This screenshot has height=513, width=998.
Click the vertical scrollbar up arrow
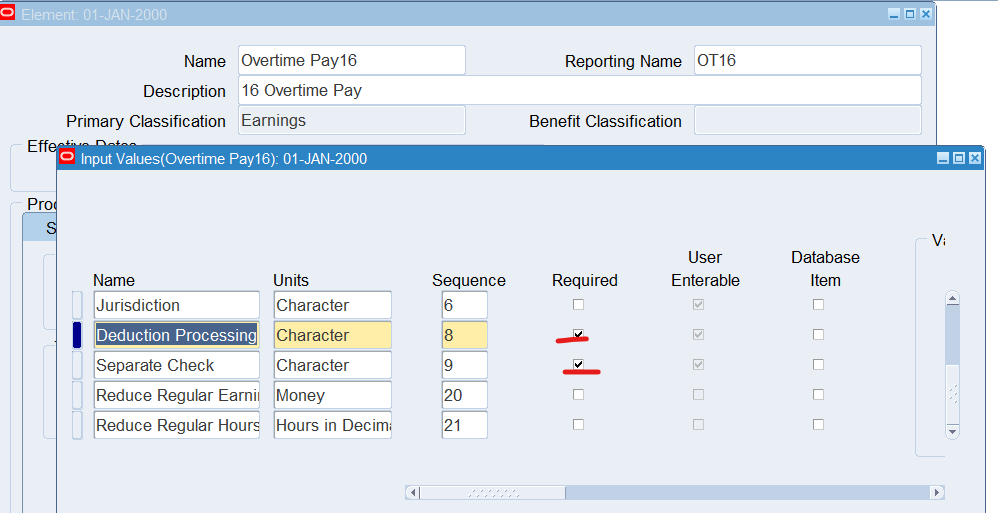coord(952,298)
